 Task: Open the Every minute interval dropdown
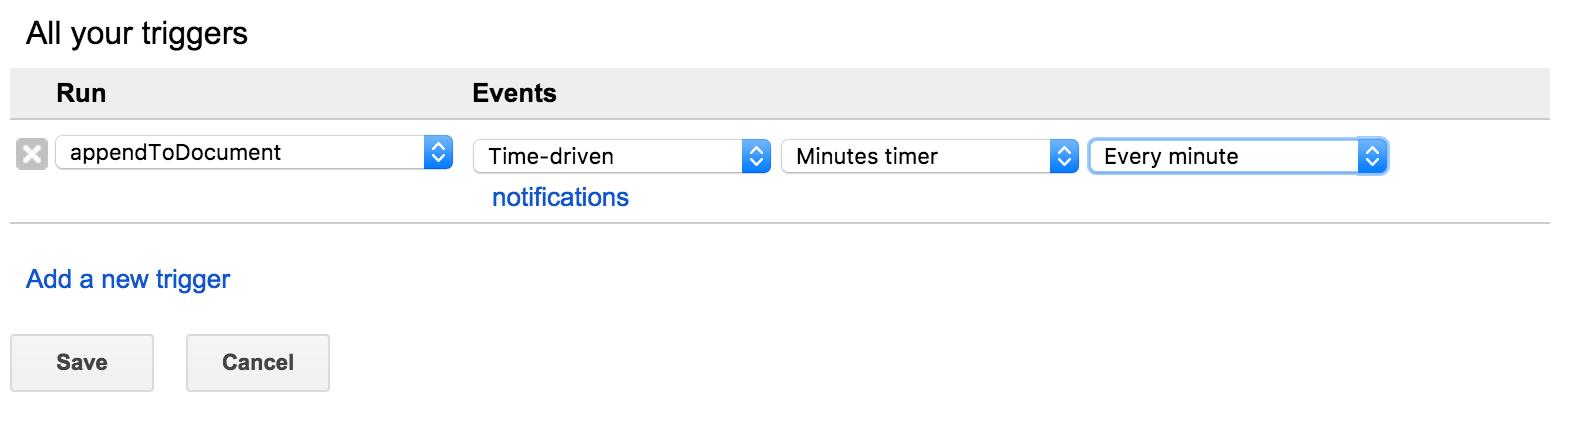coord(1237,156)
